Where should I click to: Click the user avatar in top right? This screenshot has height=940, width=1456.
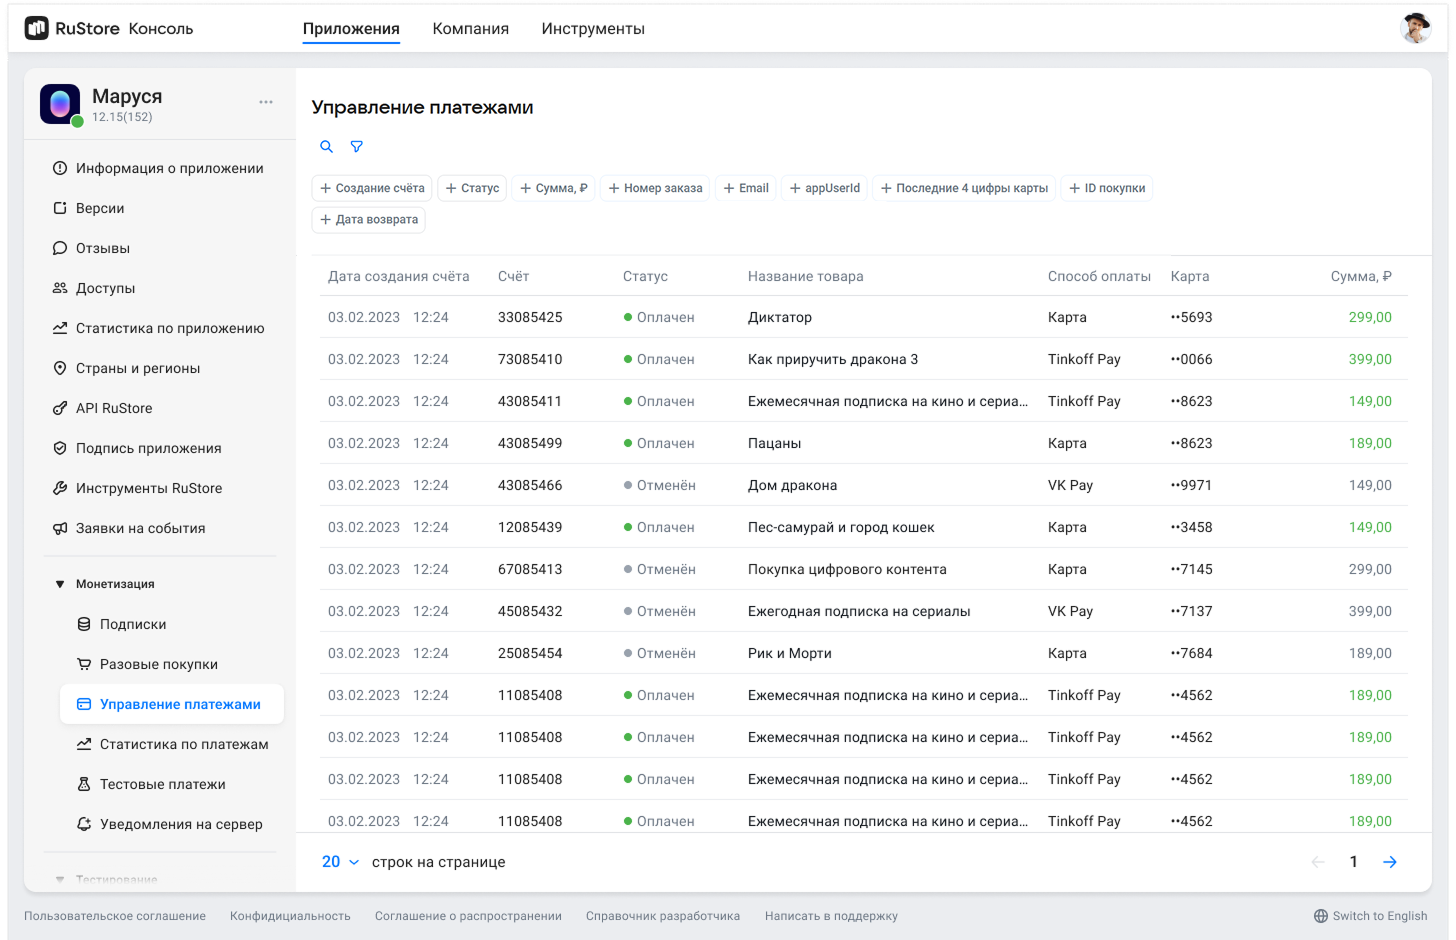click(1415, 29)
